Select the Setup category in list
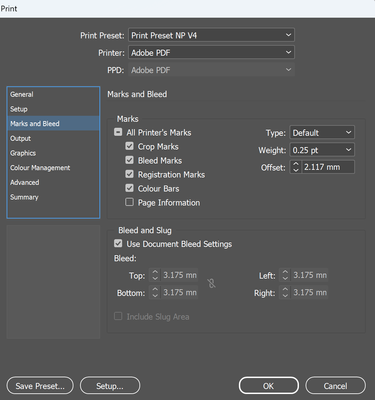375x400 pixels. coord(53,109)
